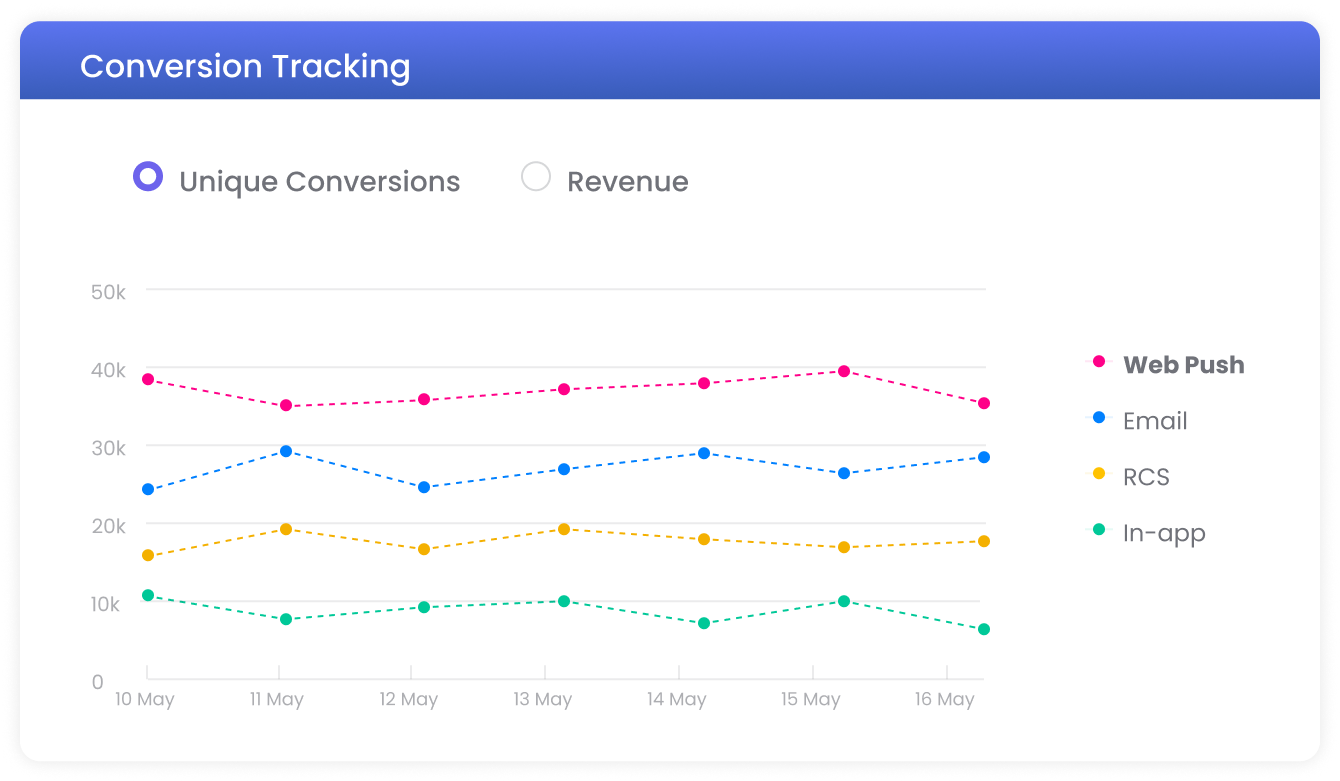The width and height of the screenshot is (1340, 781).
Task: Click RCS data point on 10 May
Action: 148,555
